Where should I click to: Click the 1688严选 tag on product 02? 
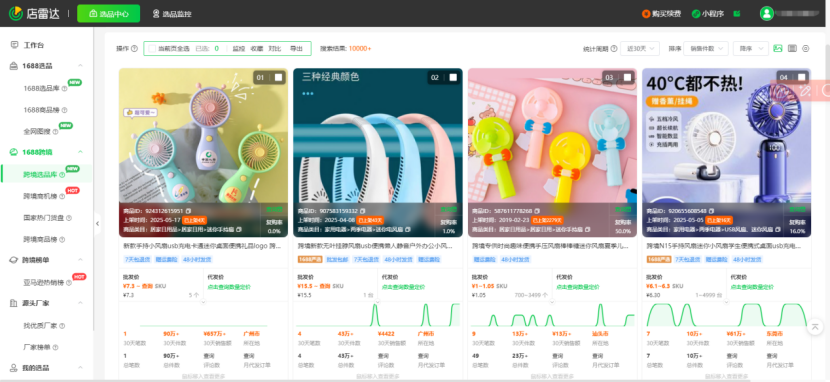pos(309,260)
